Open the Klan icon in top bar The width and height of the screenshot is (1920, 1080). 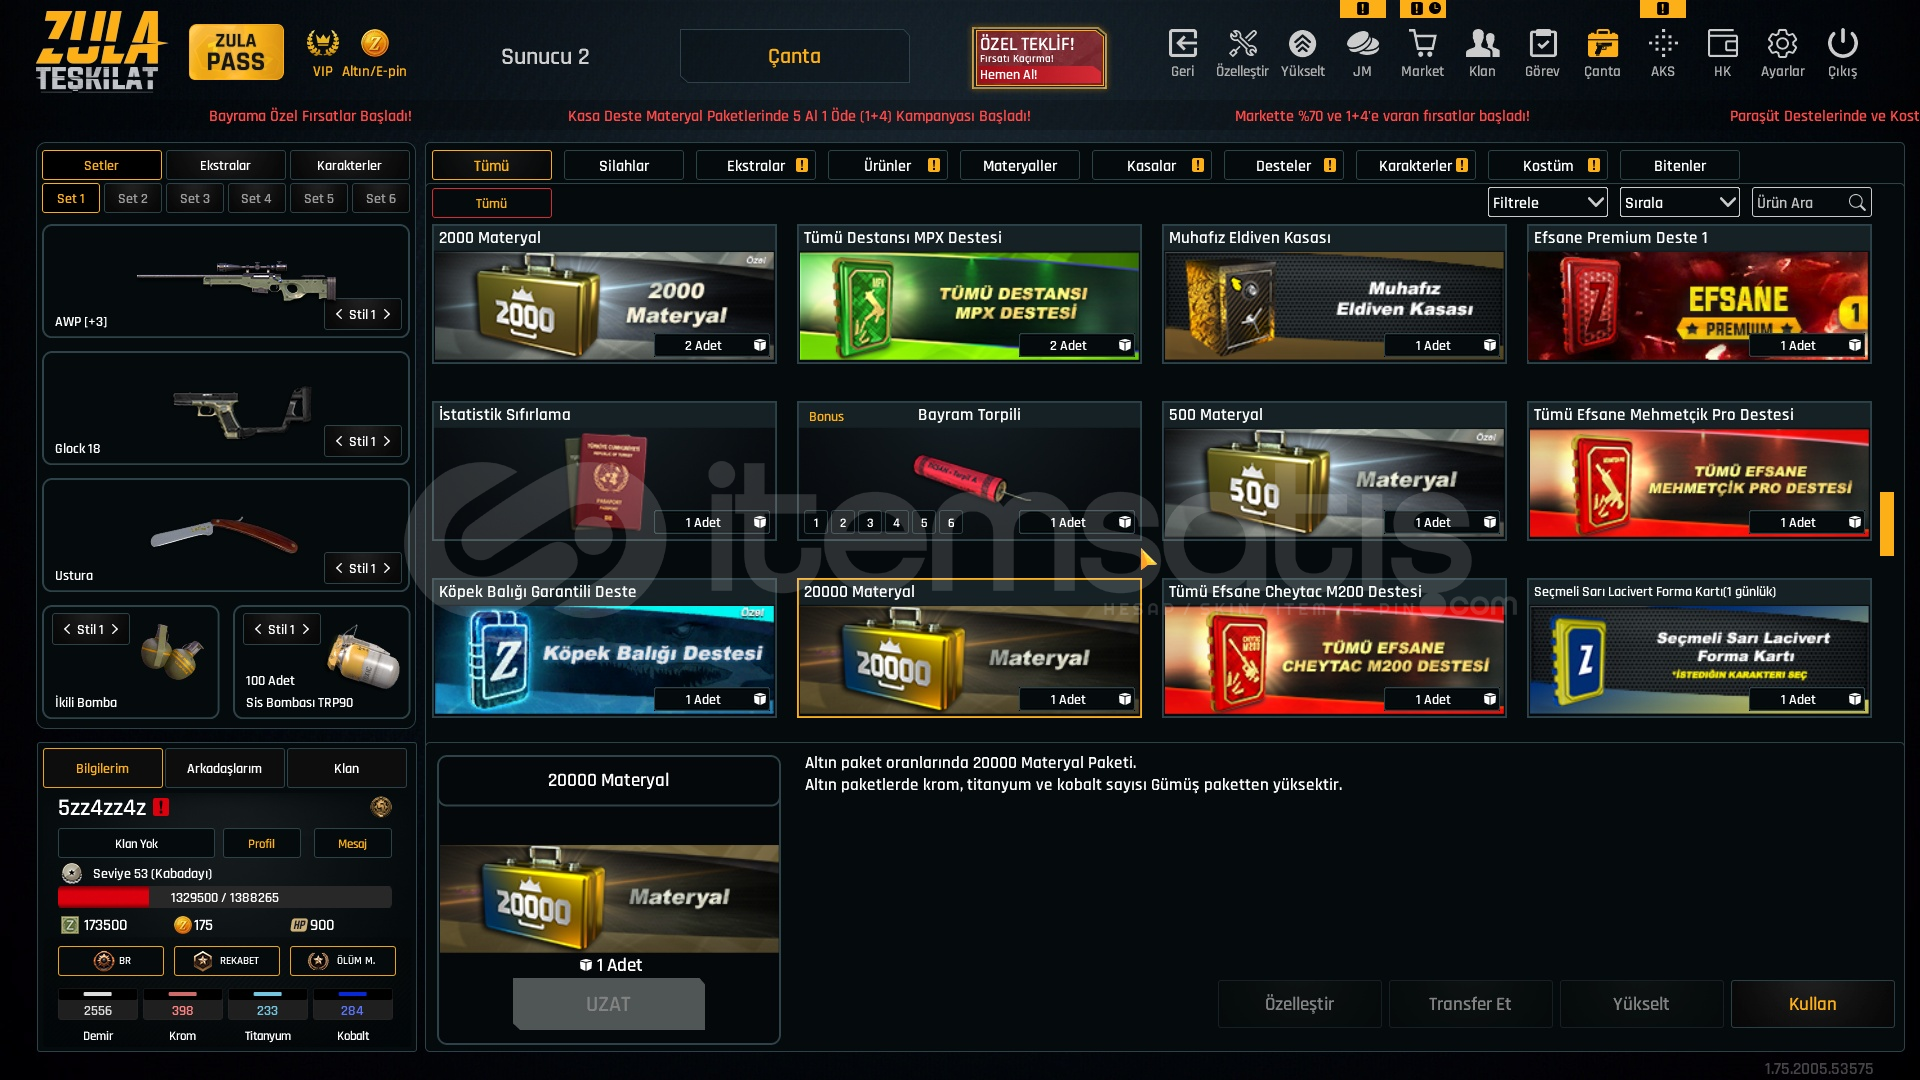(x=1482, y=44)
